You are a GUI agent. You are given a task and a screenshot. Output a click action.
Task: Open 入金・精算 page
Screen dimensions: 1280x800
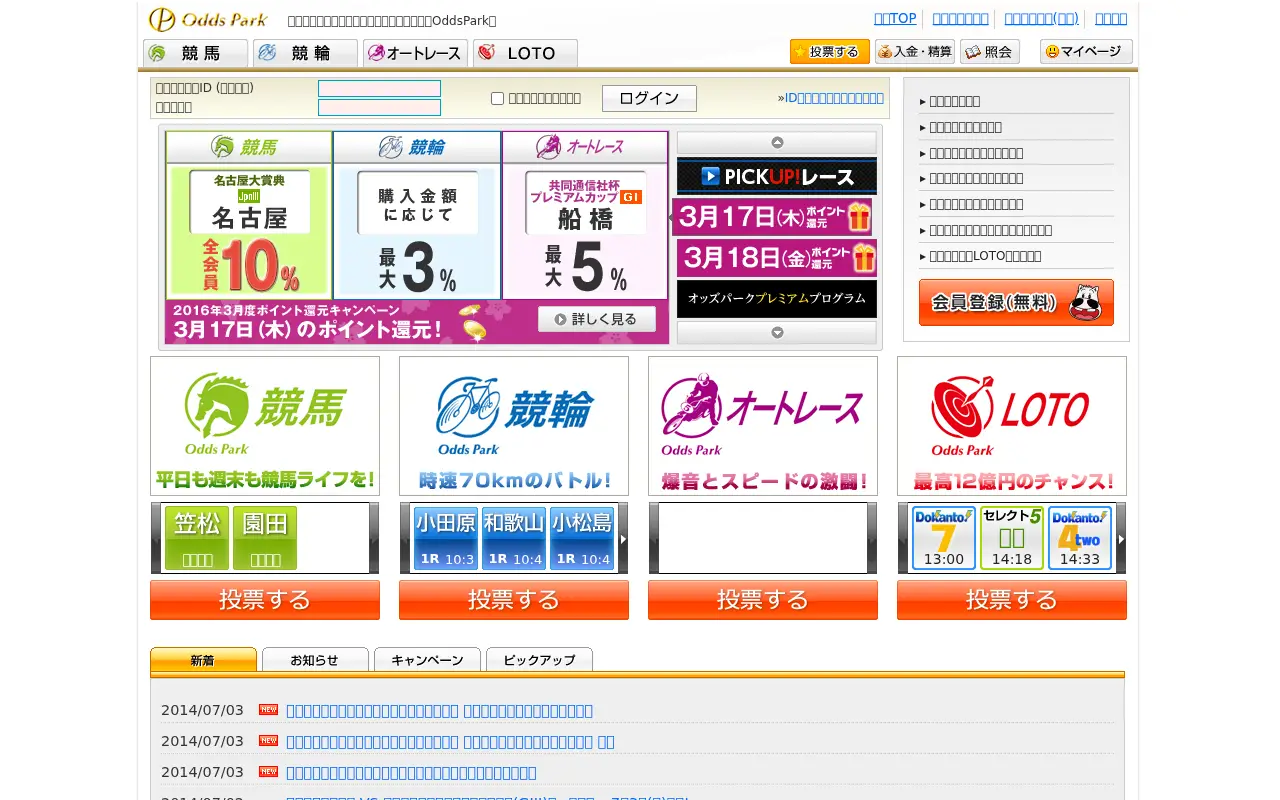tap(915, 52)
